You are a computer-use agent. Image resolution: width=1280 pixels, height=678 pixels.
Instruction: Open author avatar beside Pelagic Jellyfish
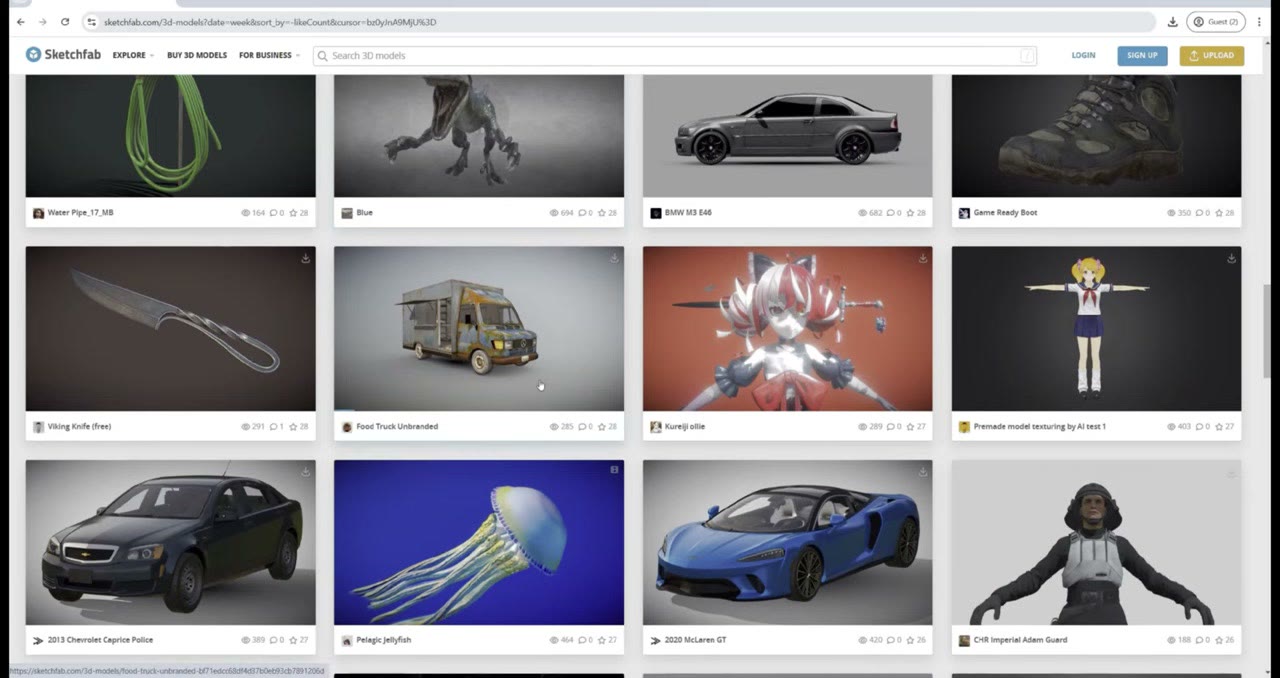click(347, 640)
